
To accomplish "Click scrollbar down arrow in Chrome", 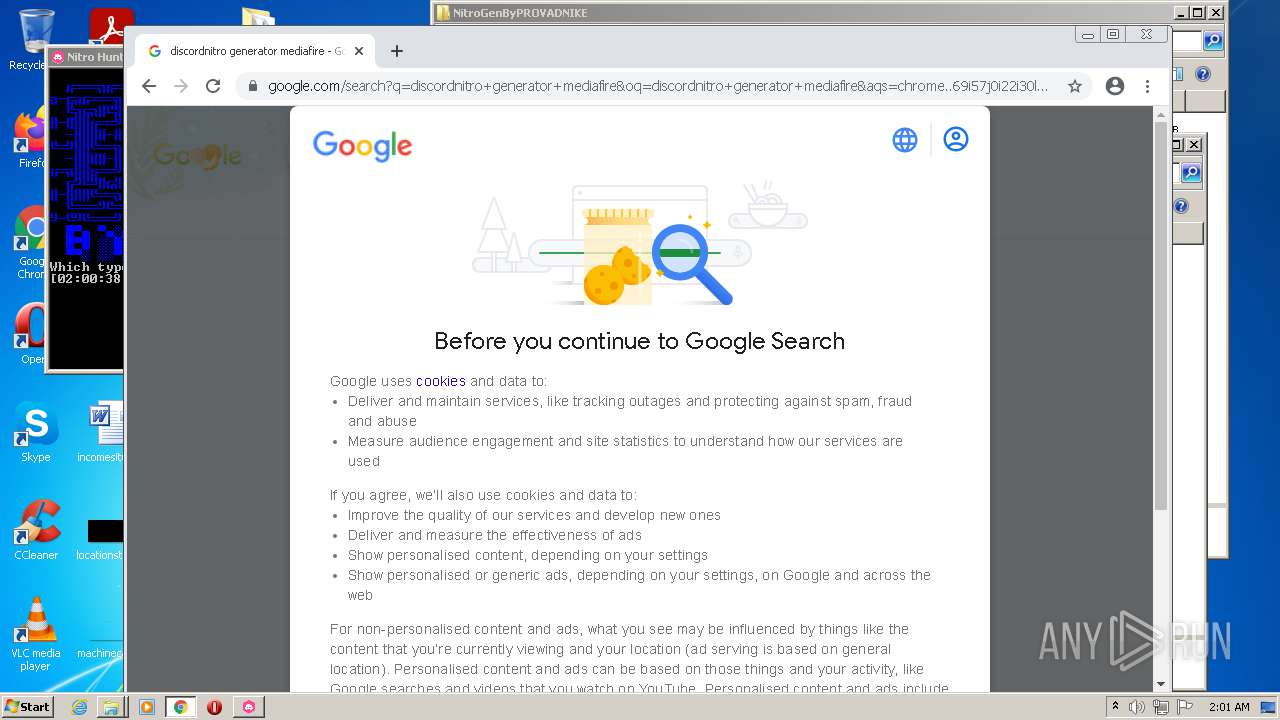I will (1161, 684).
